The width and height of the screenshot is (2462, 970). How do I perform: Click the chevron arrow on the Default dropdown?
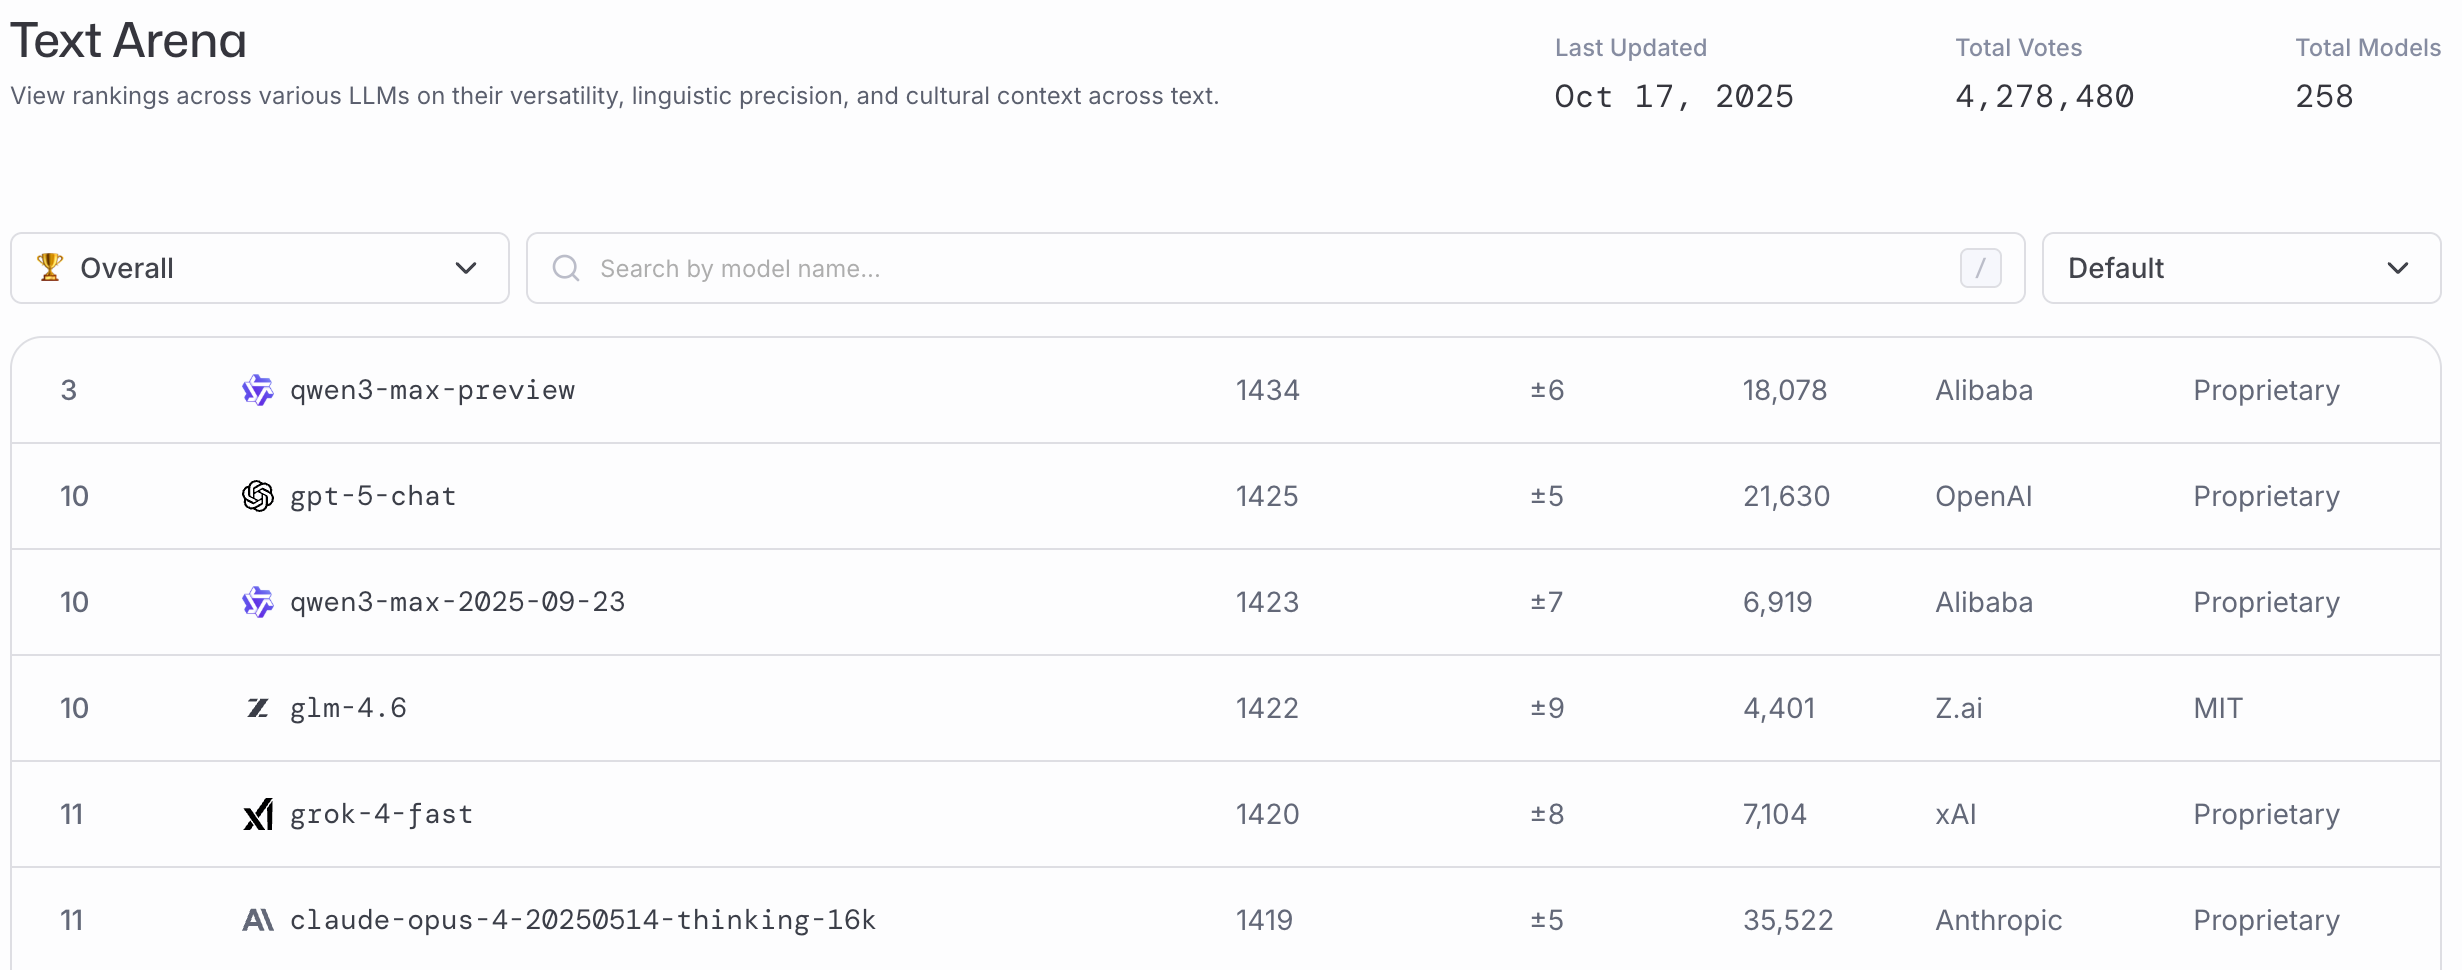point(2398,268)
